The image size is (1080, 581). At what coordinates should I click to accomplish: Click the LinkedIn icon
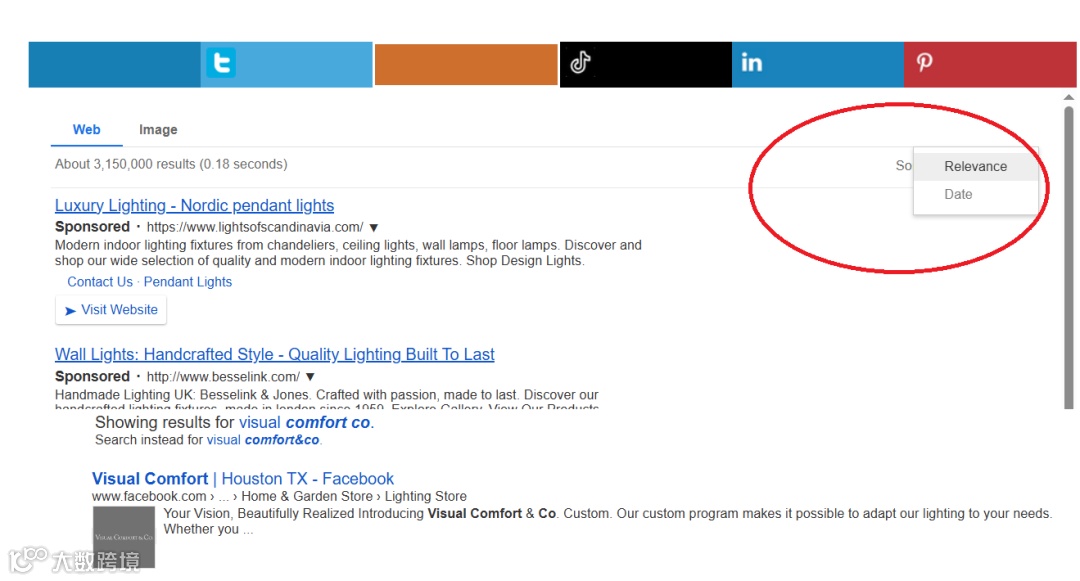(x=751, y=63)
